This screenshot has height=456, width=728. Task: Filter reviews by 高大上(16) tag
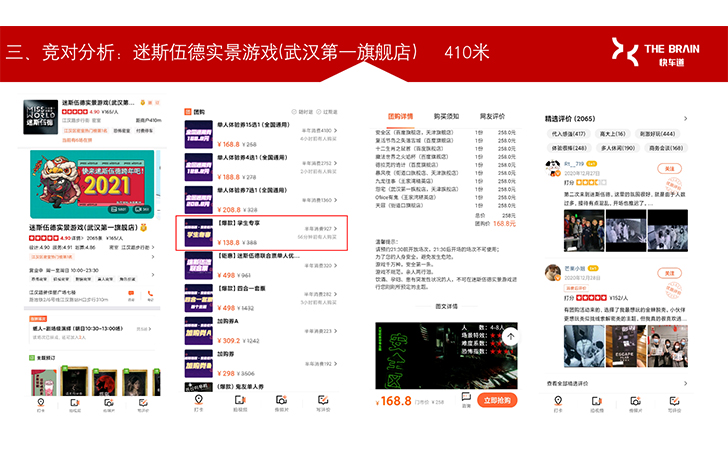(612, 134)
